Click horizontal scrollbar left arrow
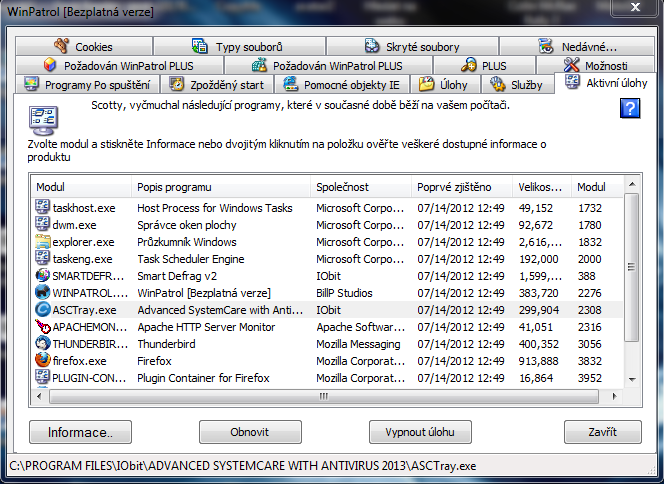 tap(39, 396)
